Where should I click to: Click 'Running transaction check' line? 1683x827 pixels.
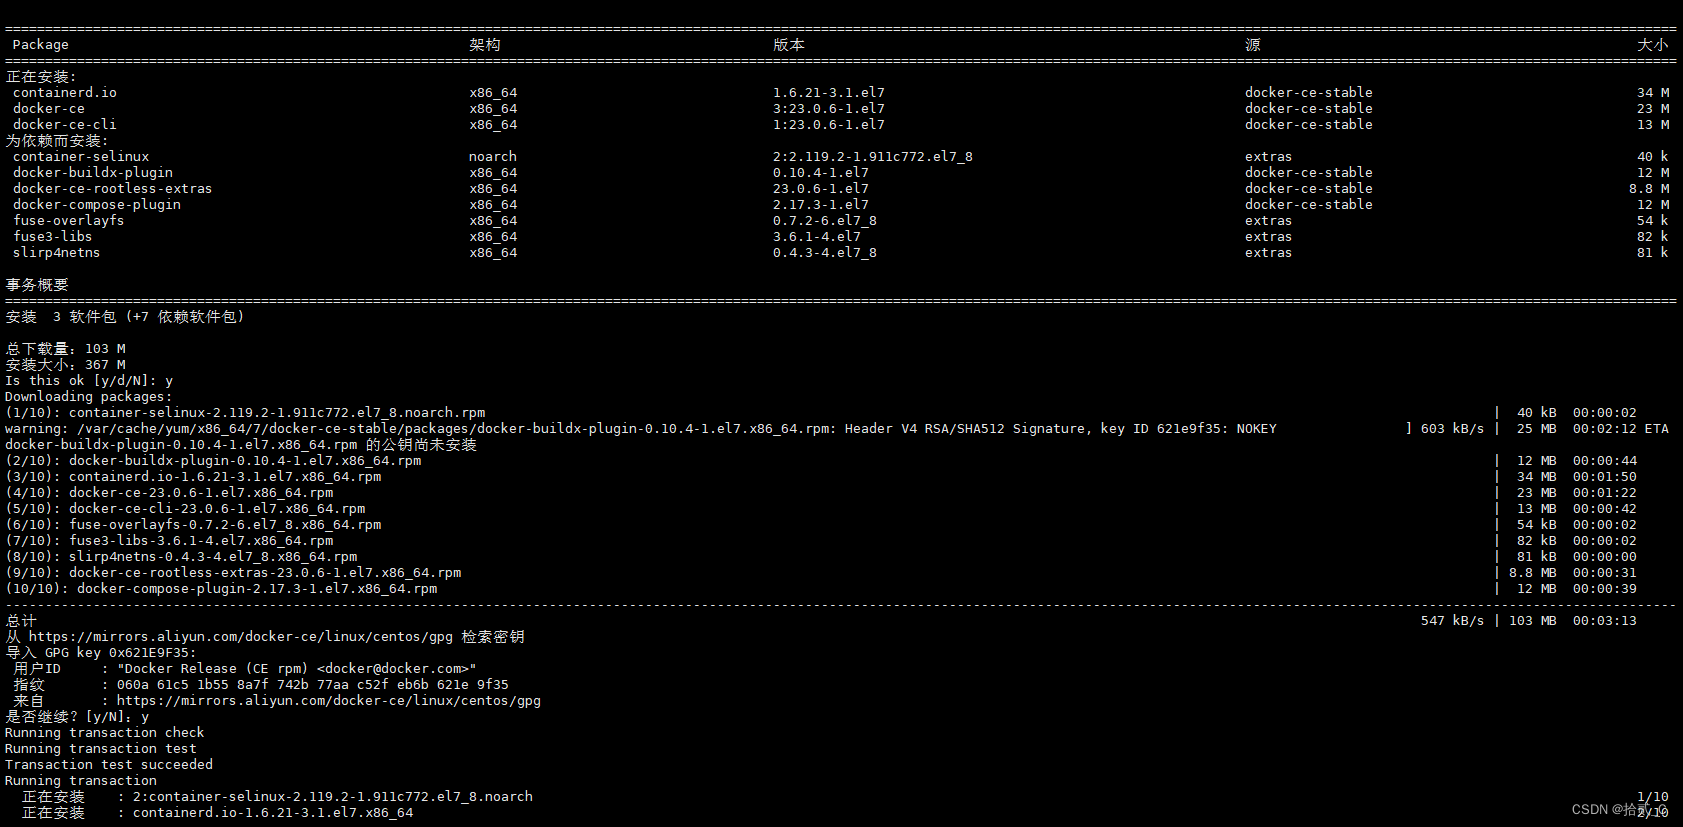coord(105,733)
